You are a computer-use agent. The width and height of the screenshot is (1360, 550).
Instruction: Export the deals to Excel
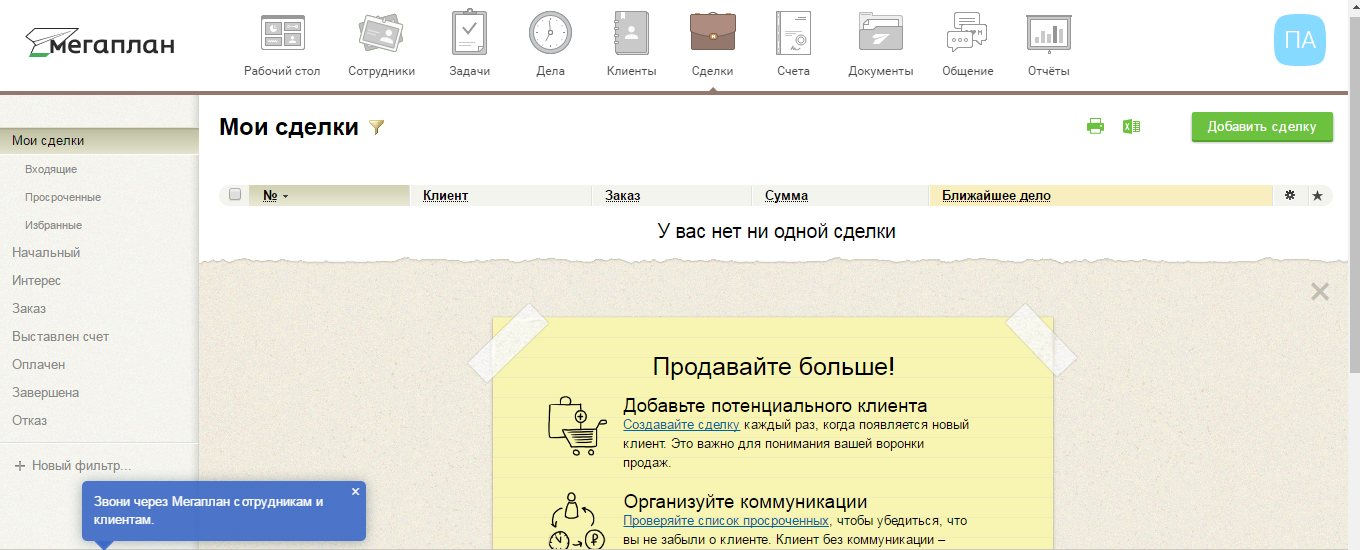point(1131,126)
